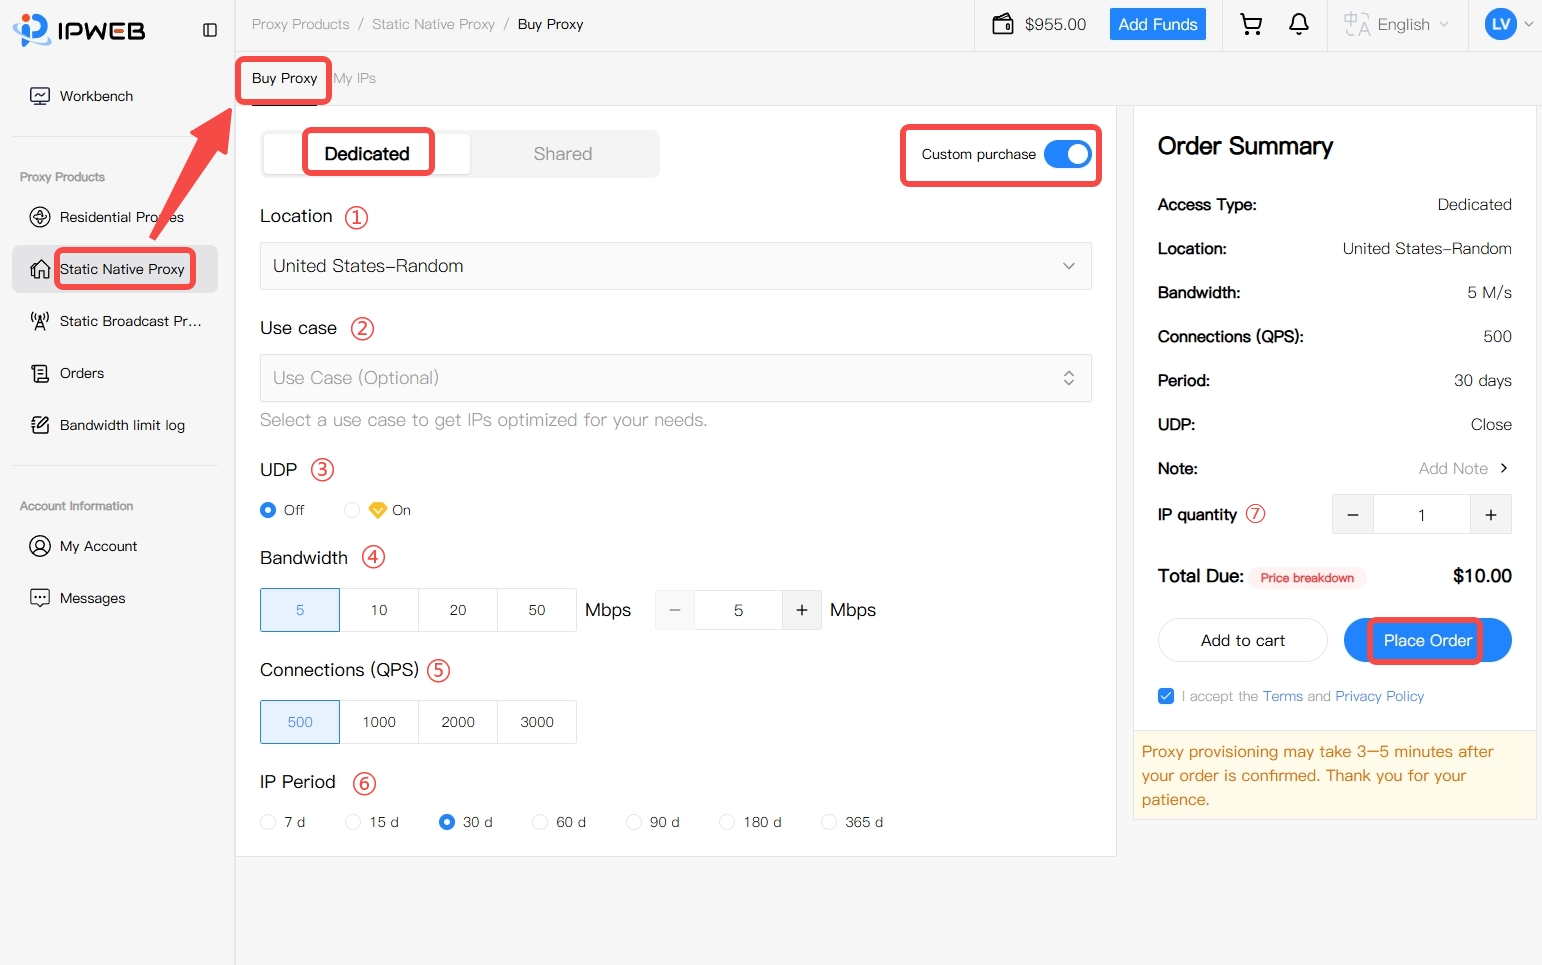The image size is (1542, 965).
Task: Click the Bandwidth limit log icon
Action: pyautogui.click(x=40, y=425)
